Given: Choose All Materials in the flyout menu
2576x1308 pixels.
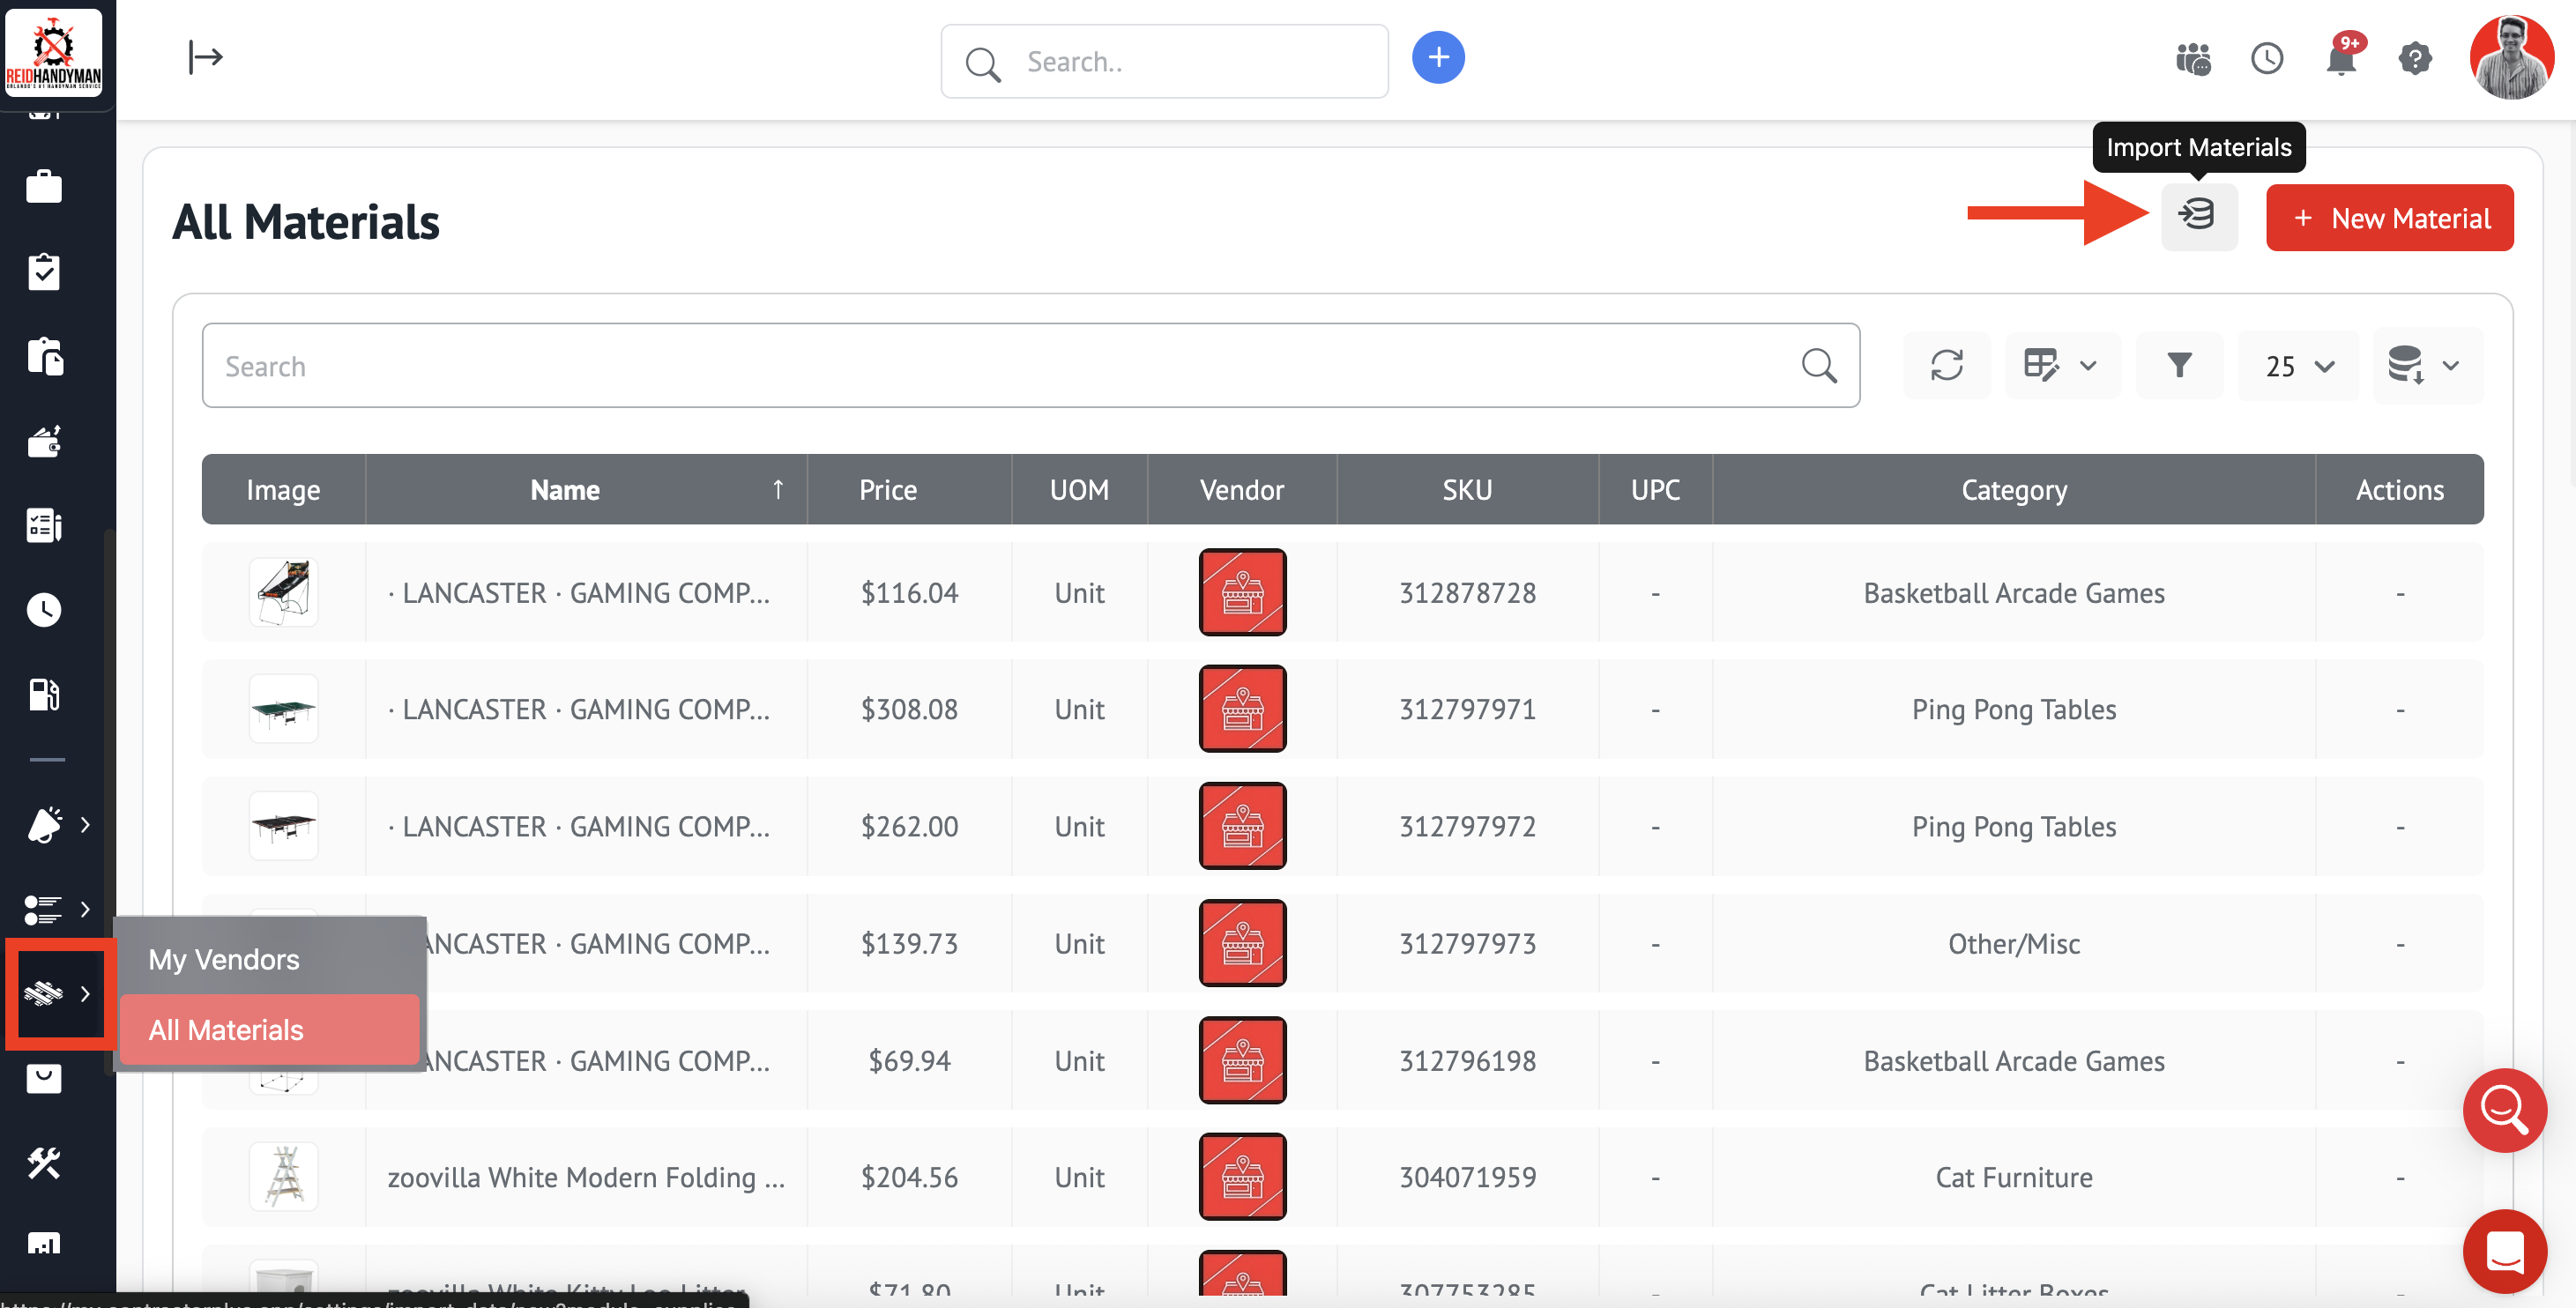Looking at the screenshot, I should pyautogui.click(x=226, y=1030).
